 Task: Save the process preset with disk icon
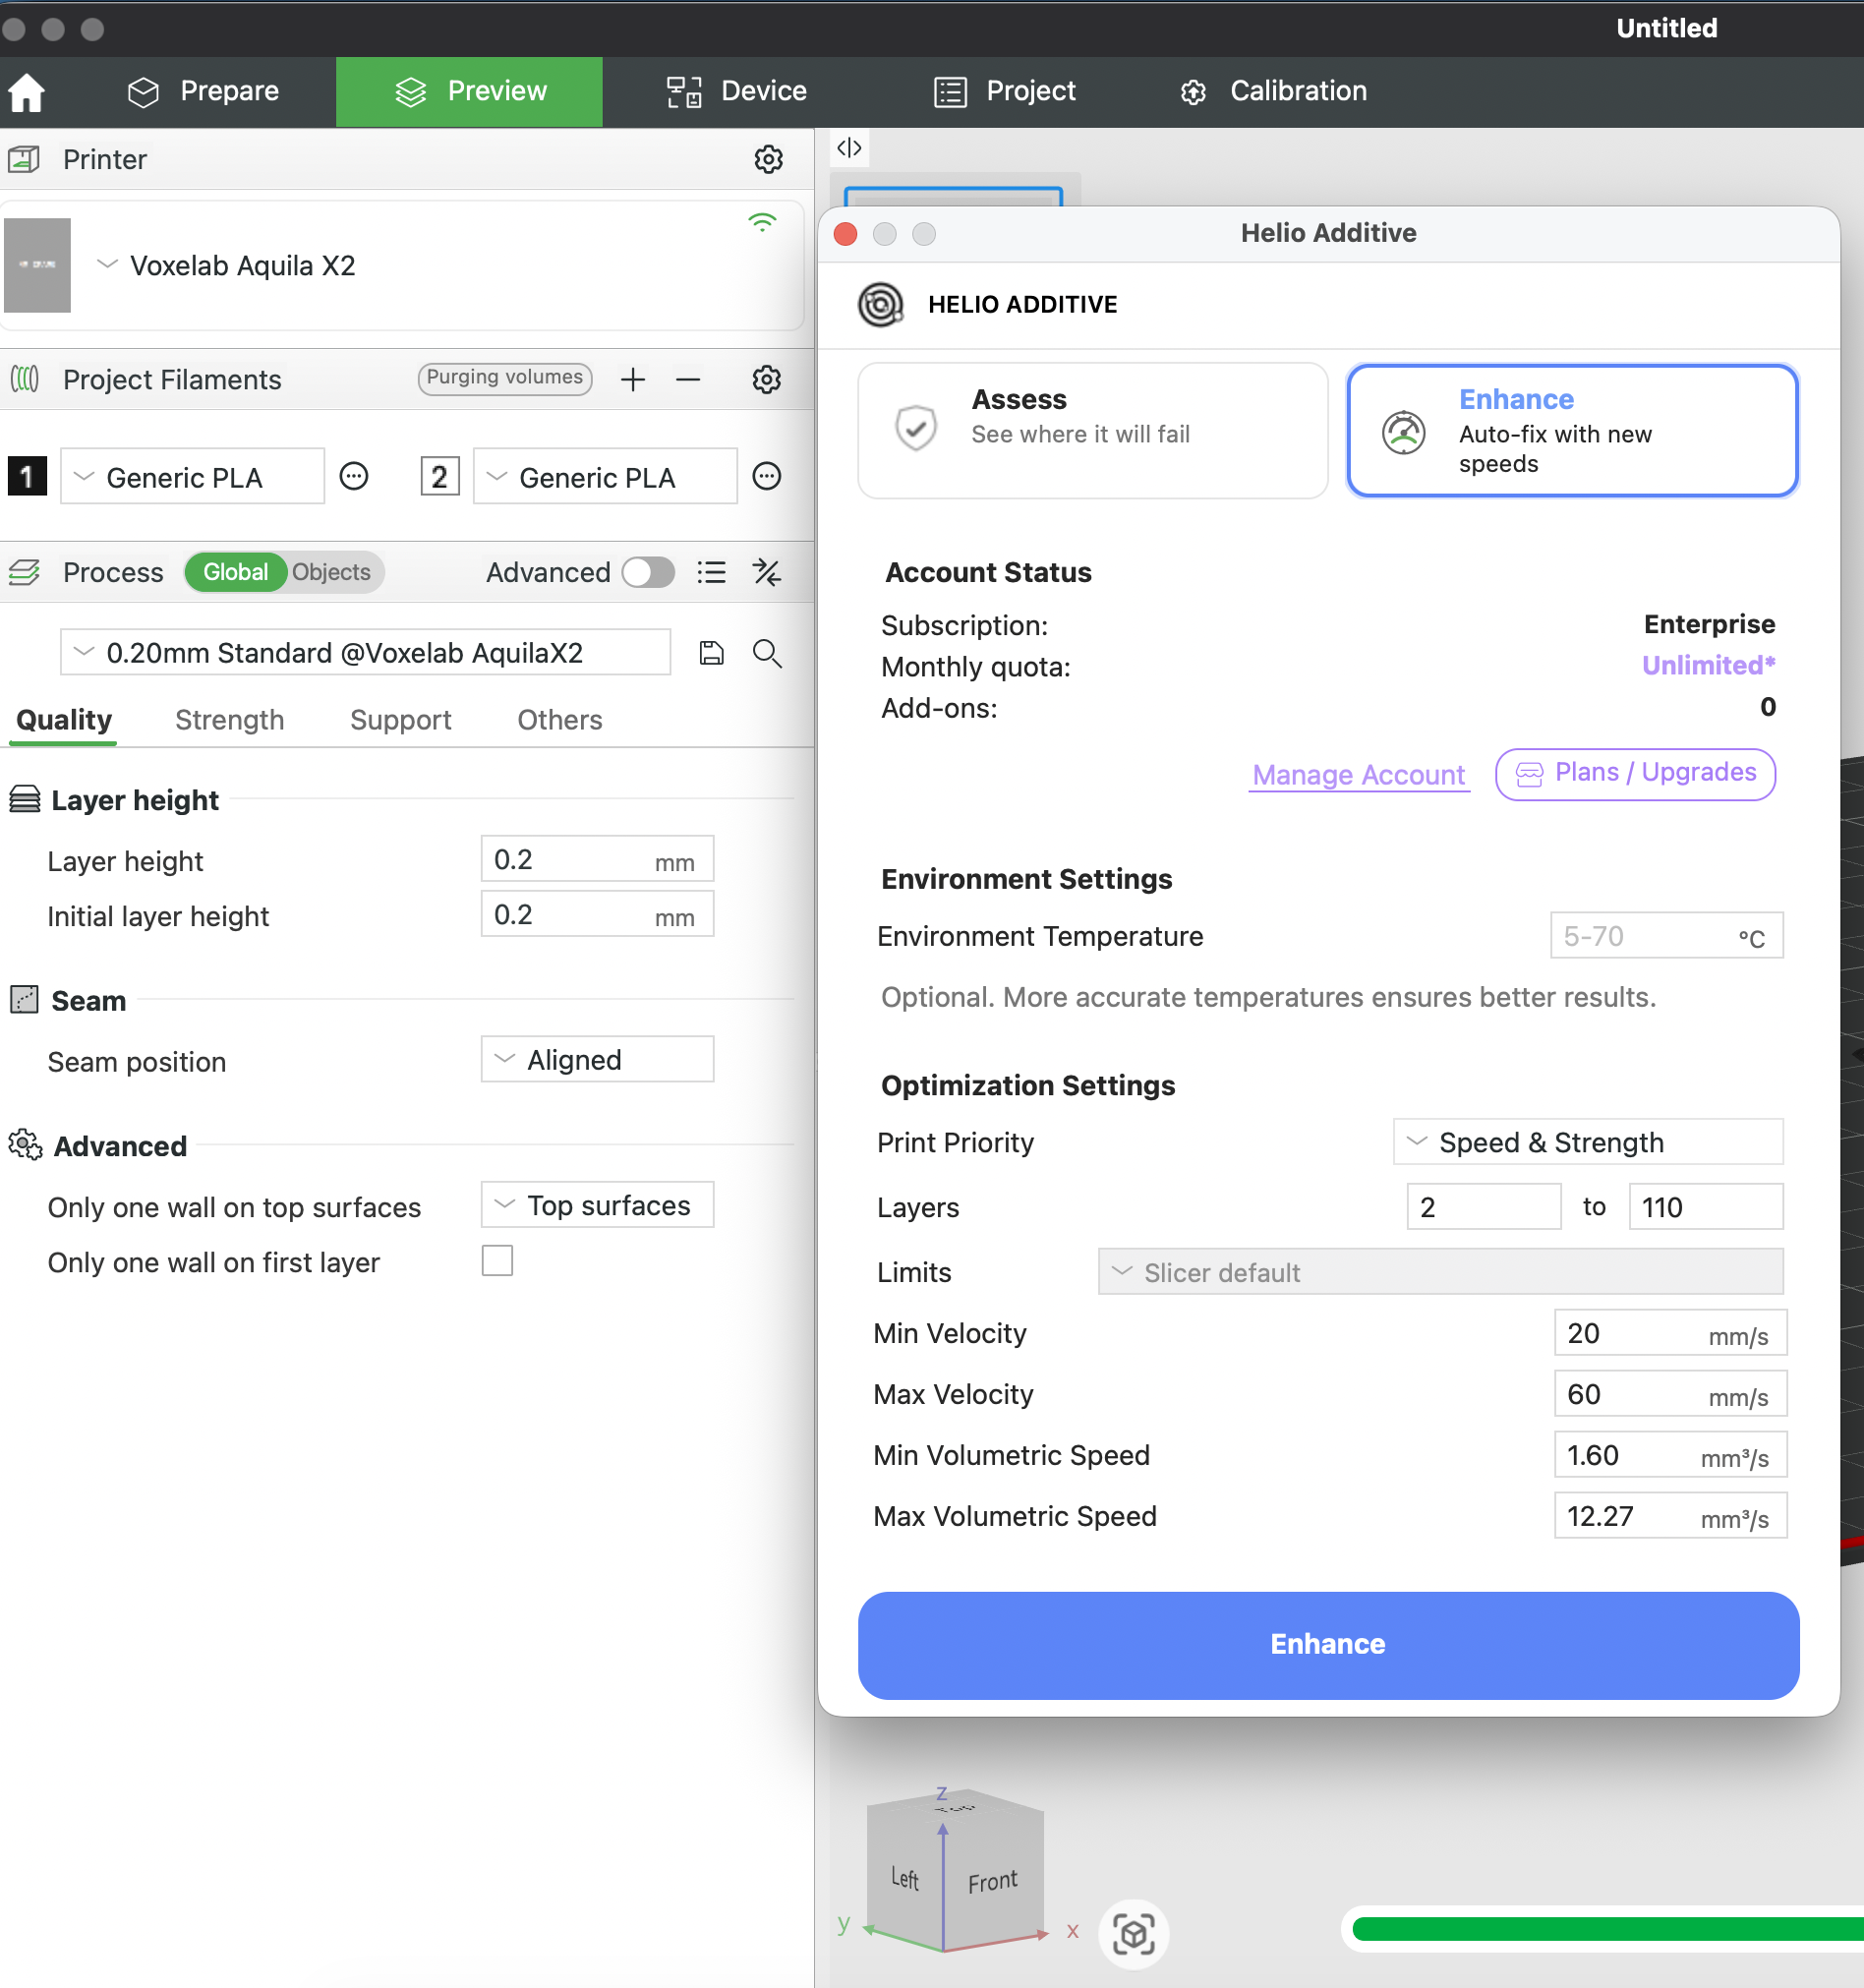[x=711, y=653]
